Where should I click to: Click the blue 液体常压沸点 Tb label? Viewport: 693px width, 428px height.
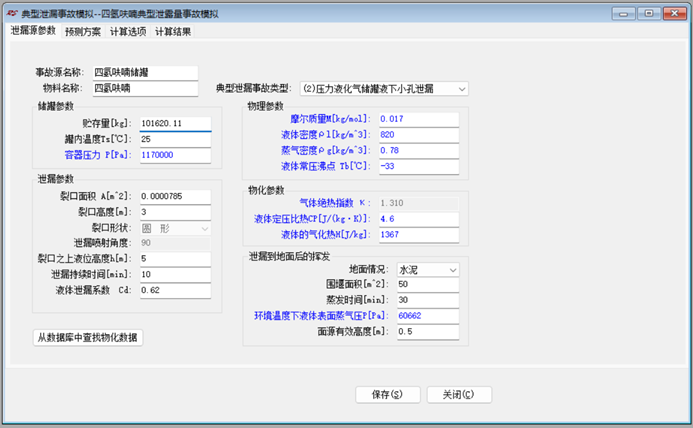[x=325, y=166]
